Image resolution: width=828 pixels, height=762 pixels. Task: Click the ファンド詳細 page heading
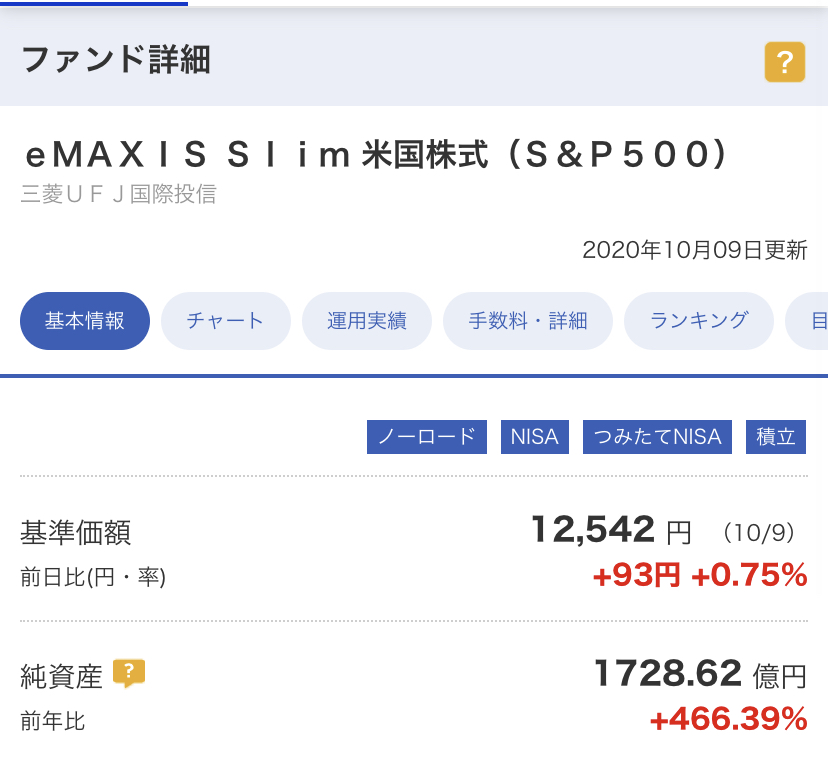pyautogui.click(x=116, y=59)
